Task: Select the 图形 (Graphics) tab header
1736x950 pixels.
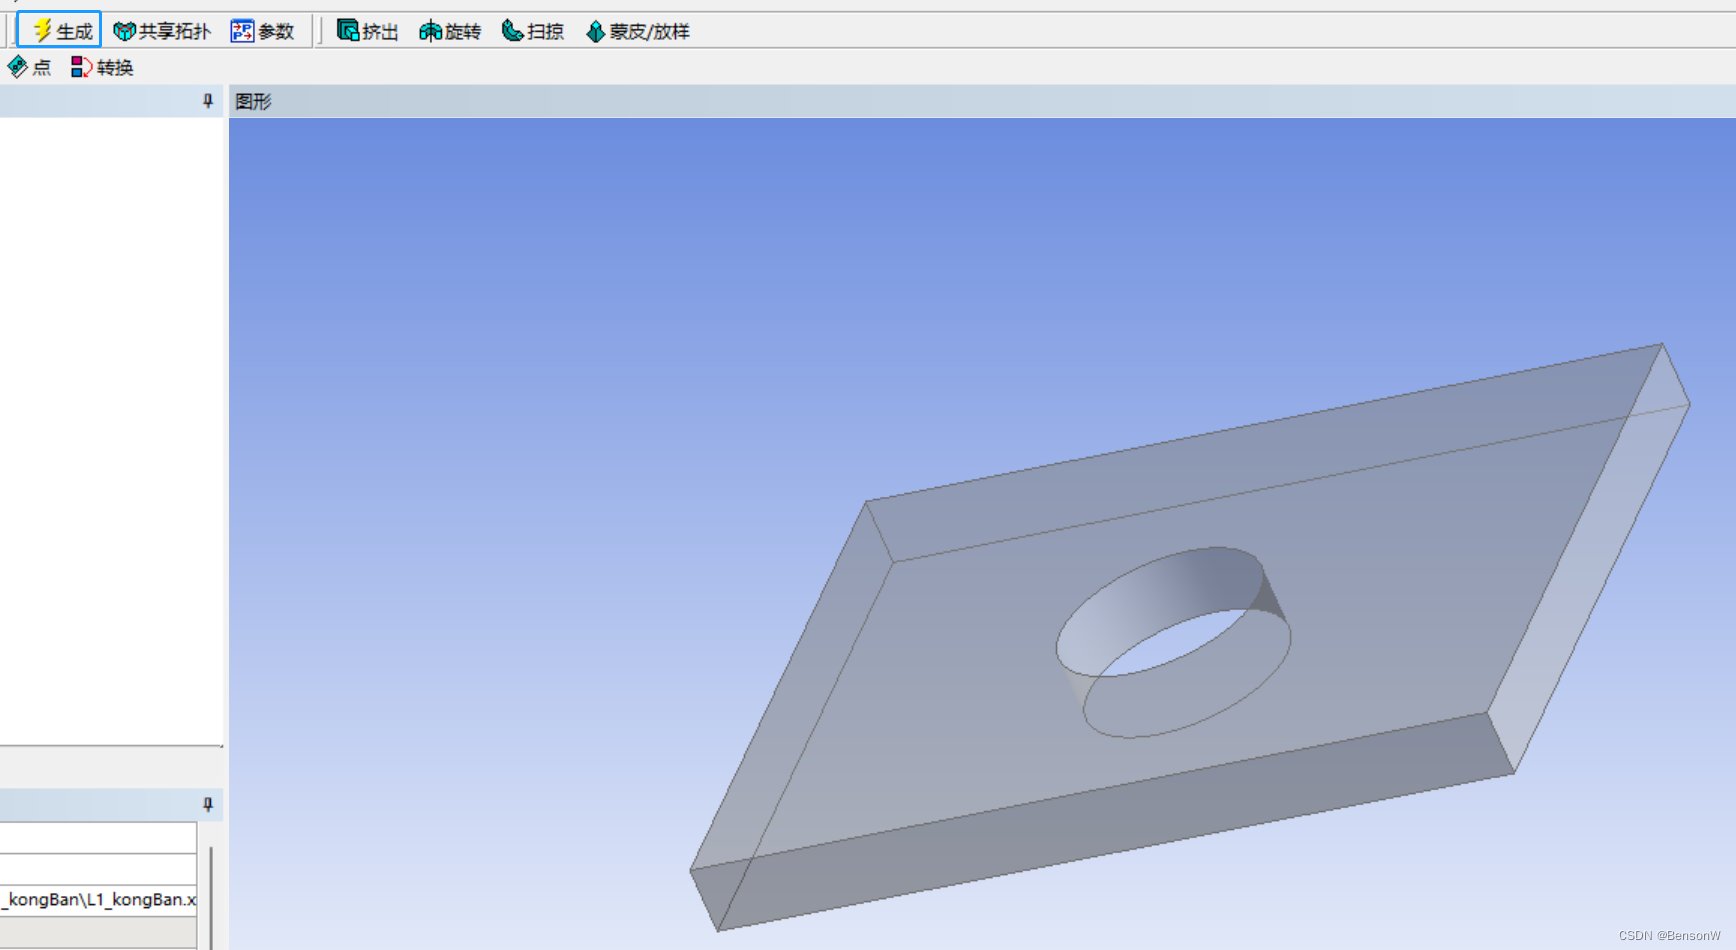Action: [x=253, y=101]
